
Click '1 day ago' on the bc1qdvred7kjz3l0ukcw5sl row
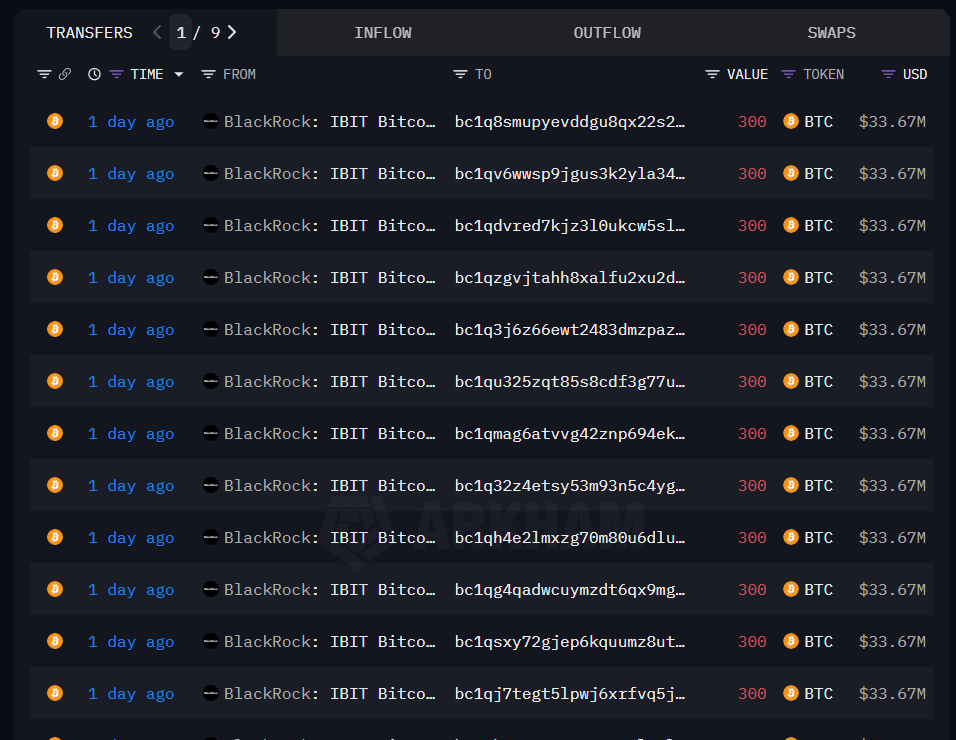[131, 226]
